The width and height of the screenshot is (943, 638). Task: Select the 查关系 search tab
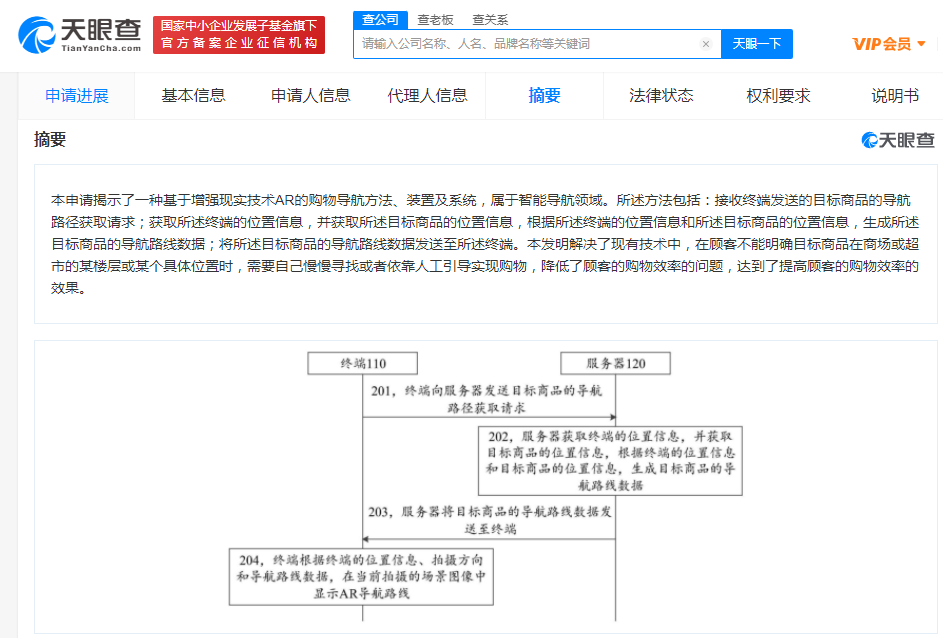click(490, 20)
